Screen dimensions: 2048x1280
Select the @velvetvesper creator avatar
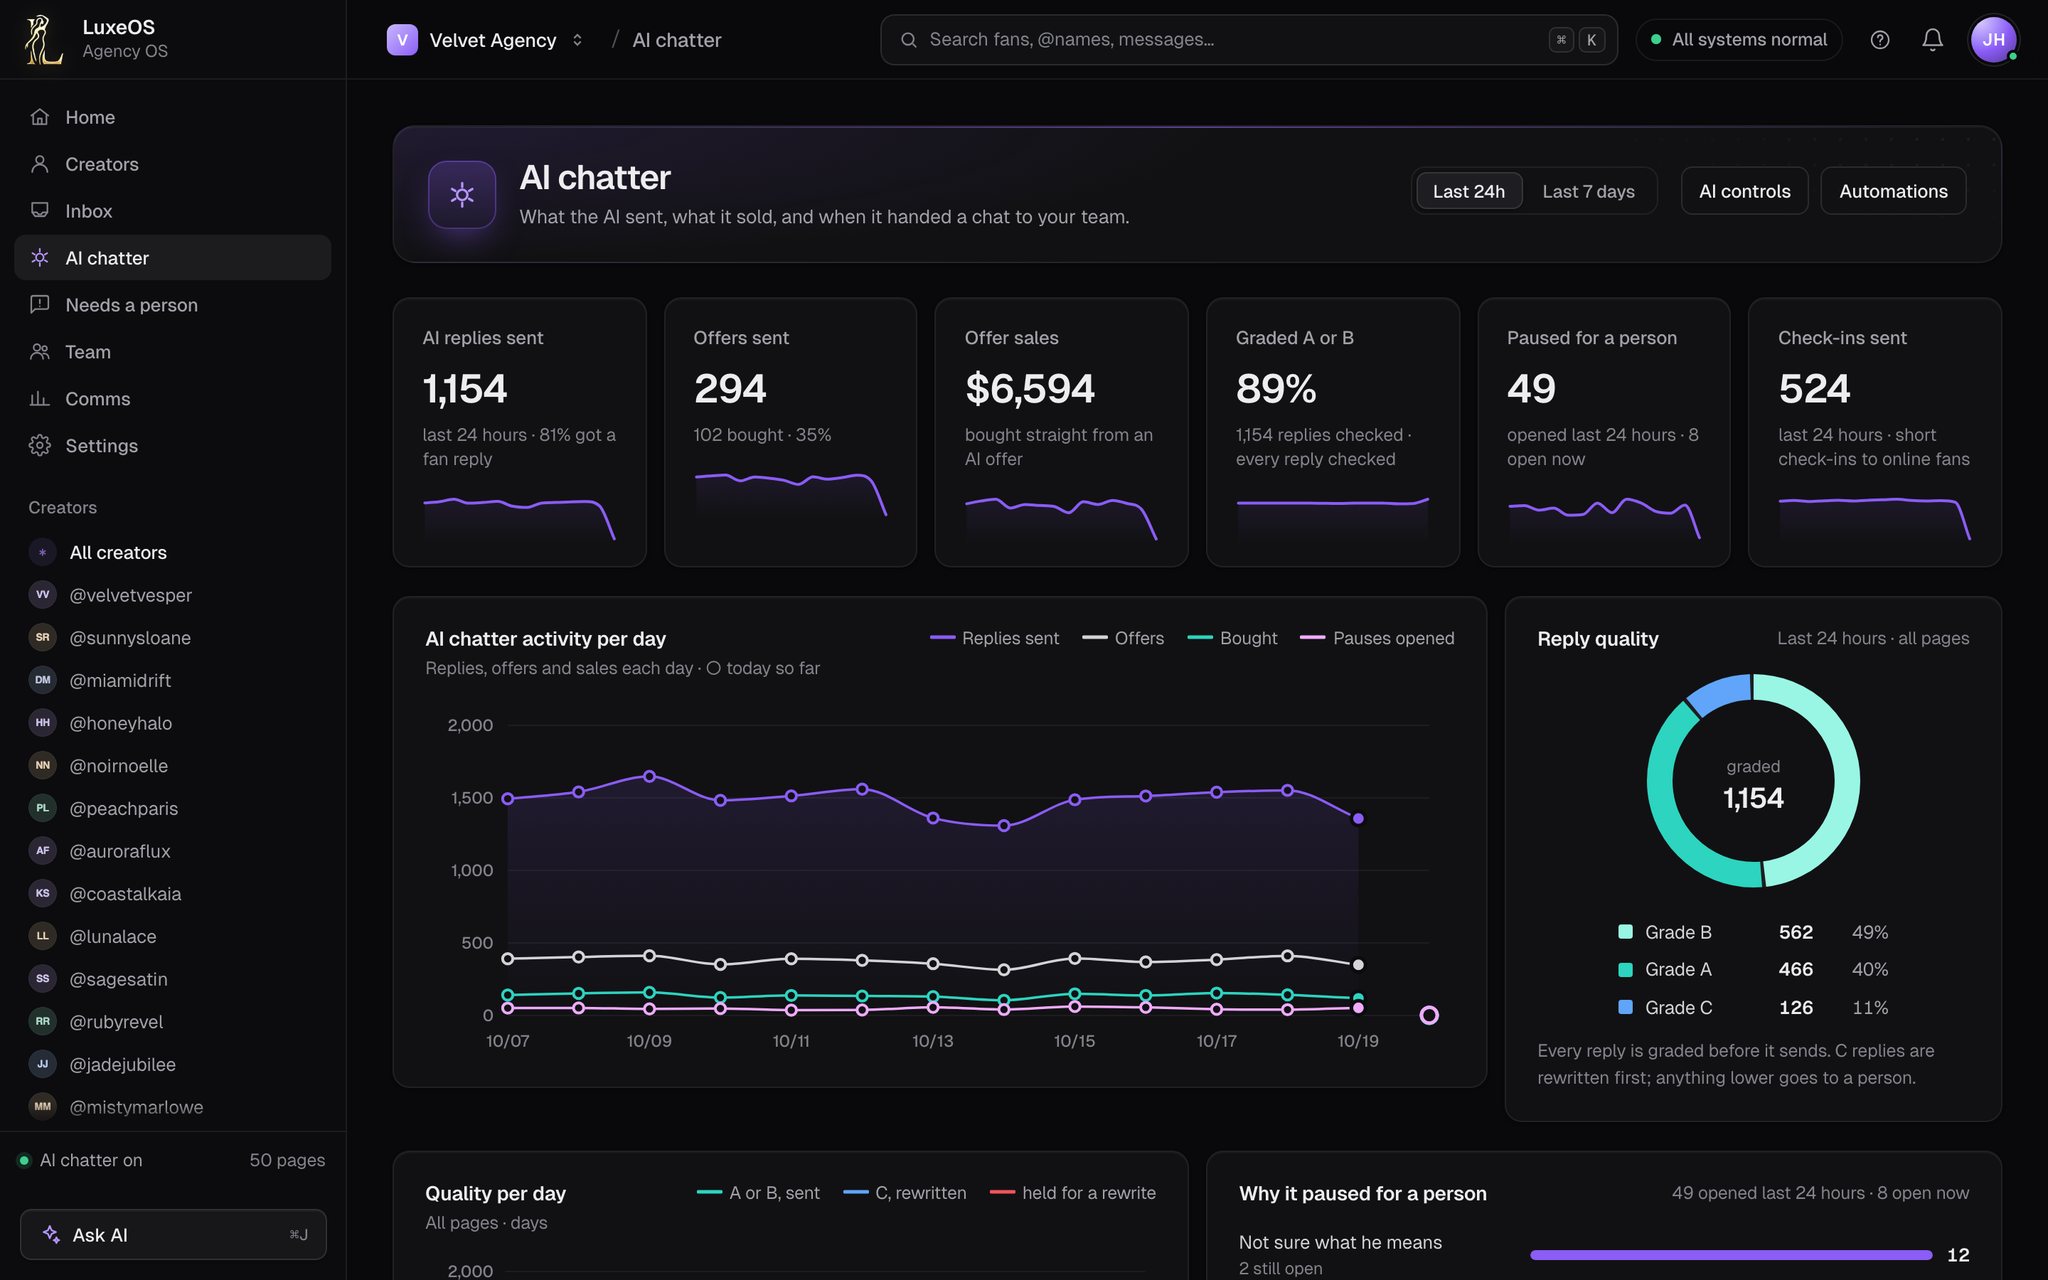pyautogui.click(x=42, y=595)
